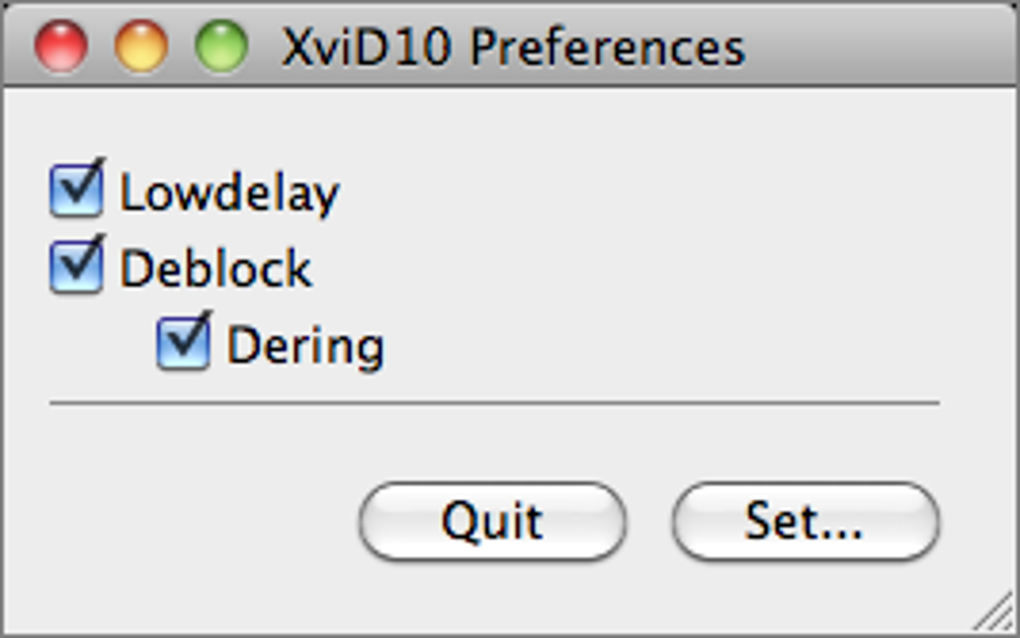The image size is (1020, 638).
Task: Click the XviD10 Preferences window title
Action: [x=513, y=47]
